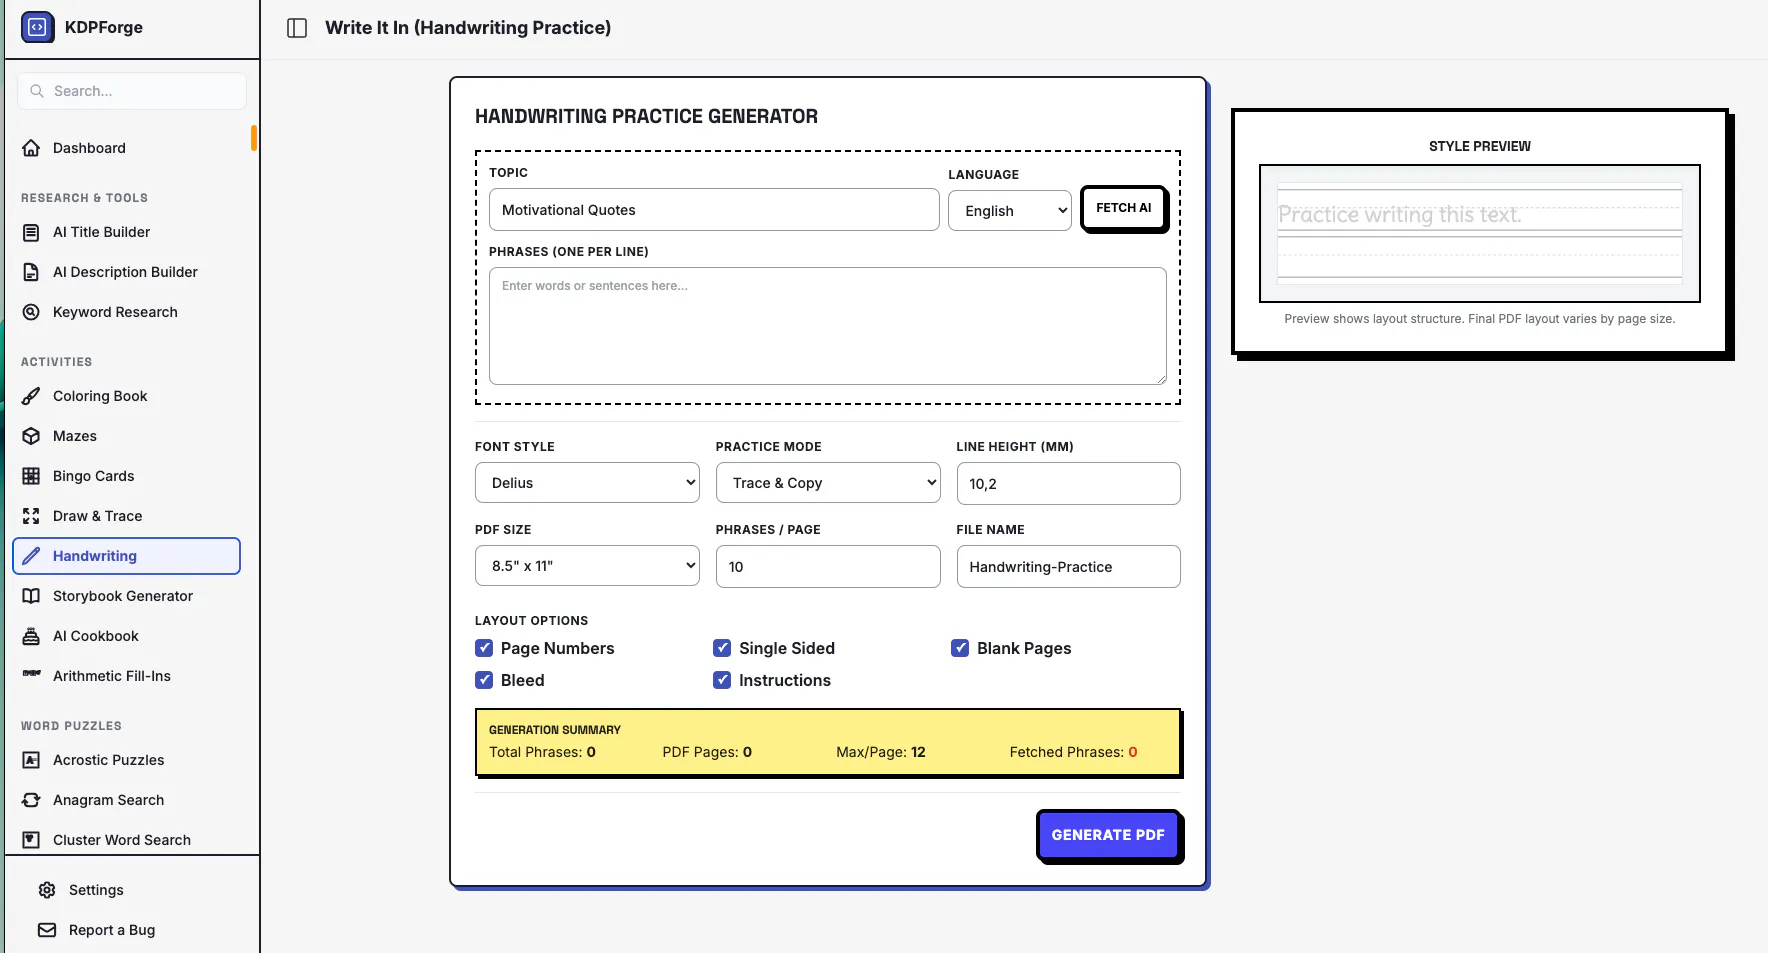
Task: Uncheck the Single Sided option
Action: [x=722, y=648]
